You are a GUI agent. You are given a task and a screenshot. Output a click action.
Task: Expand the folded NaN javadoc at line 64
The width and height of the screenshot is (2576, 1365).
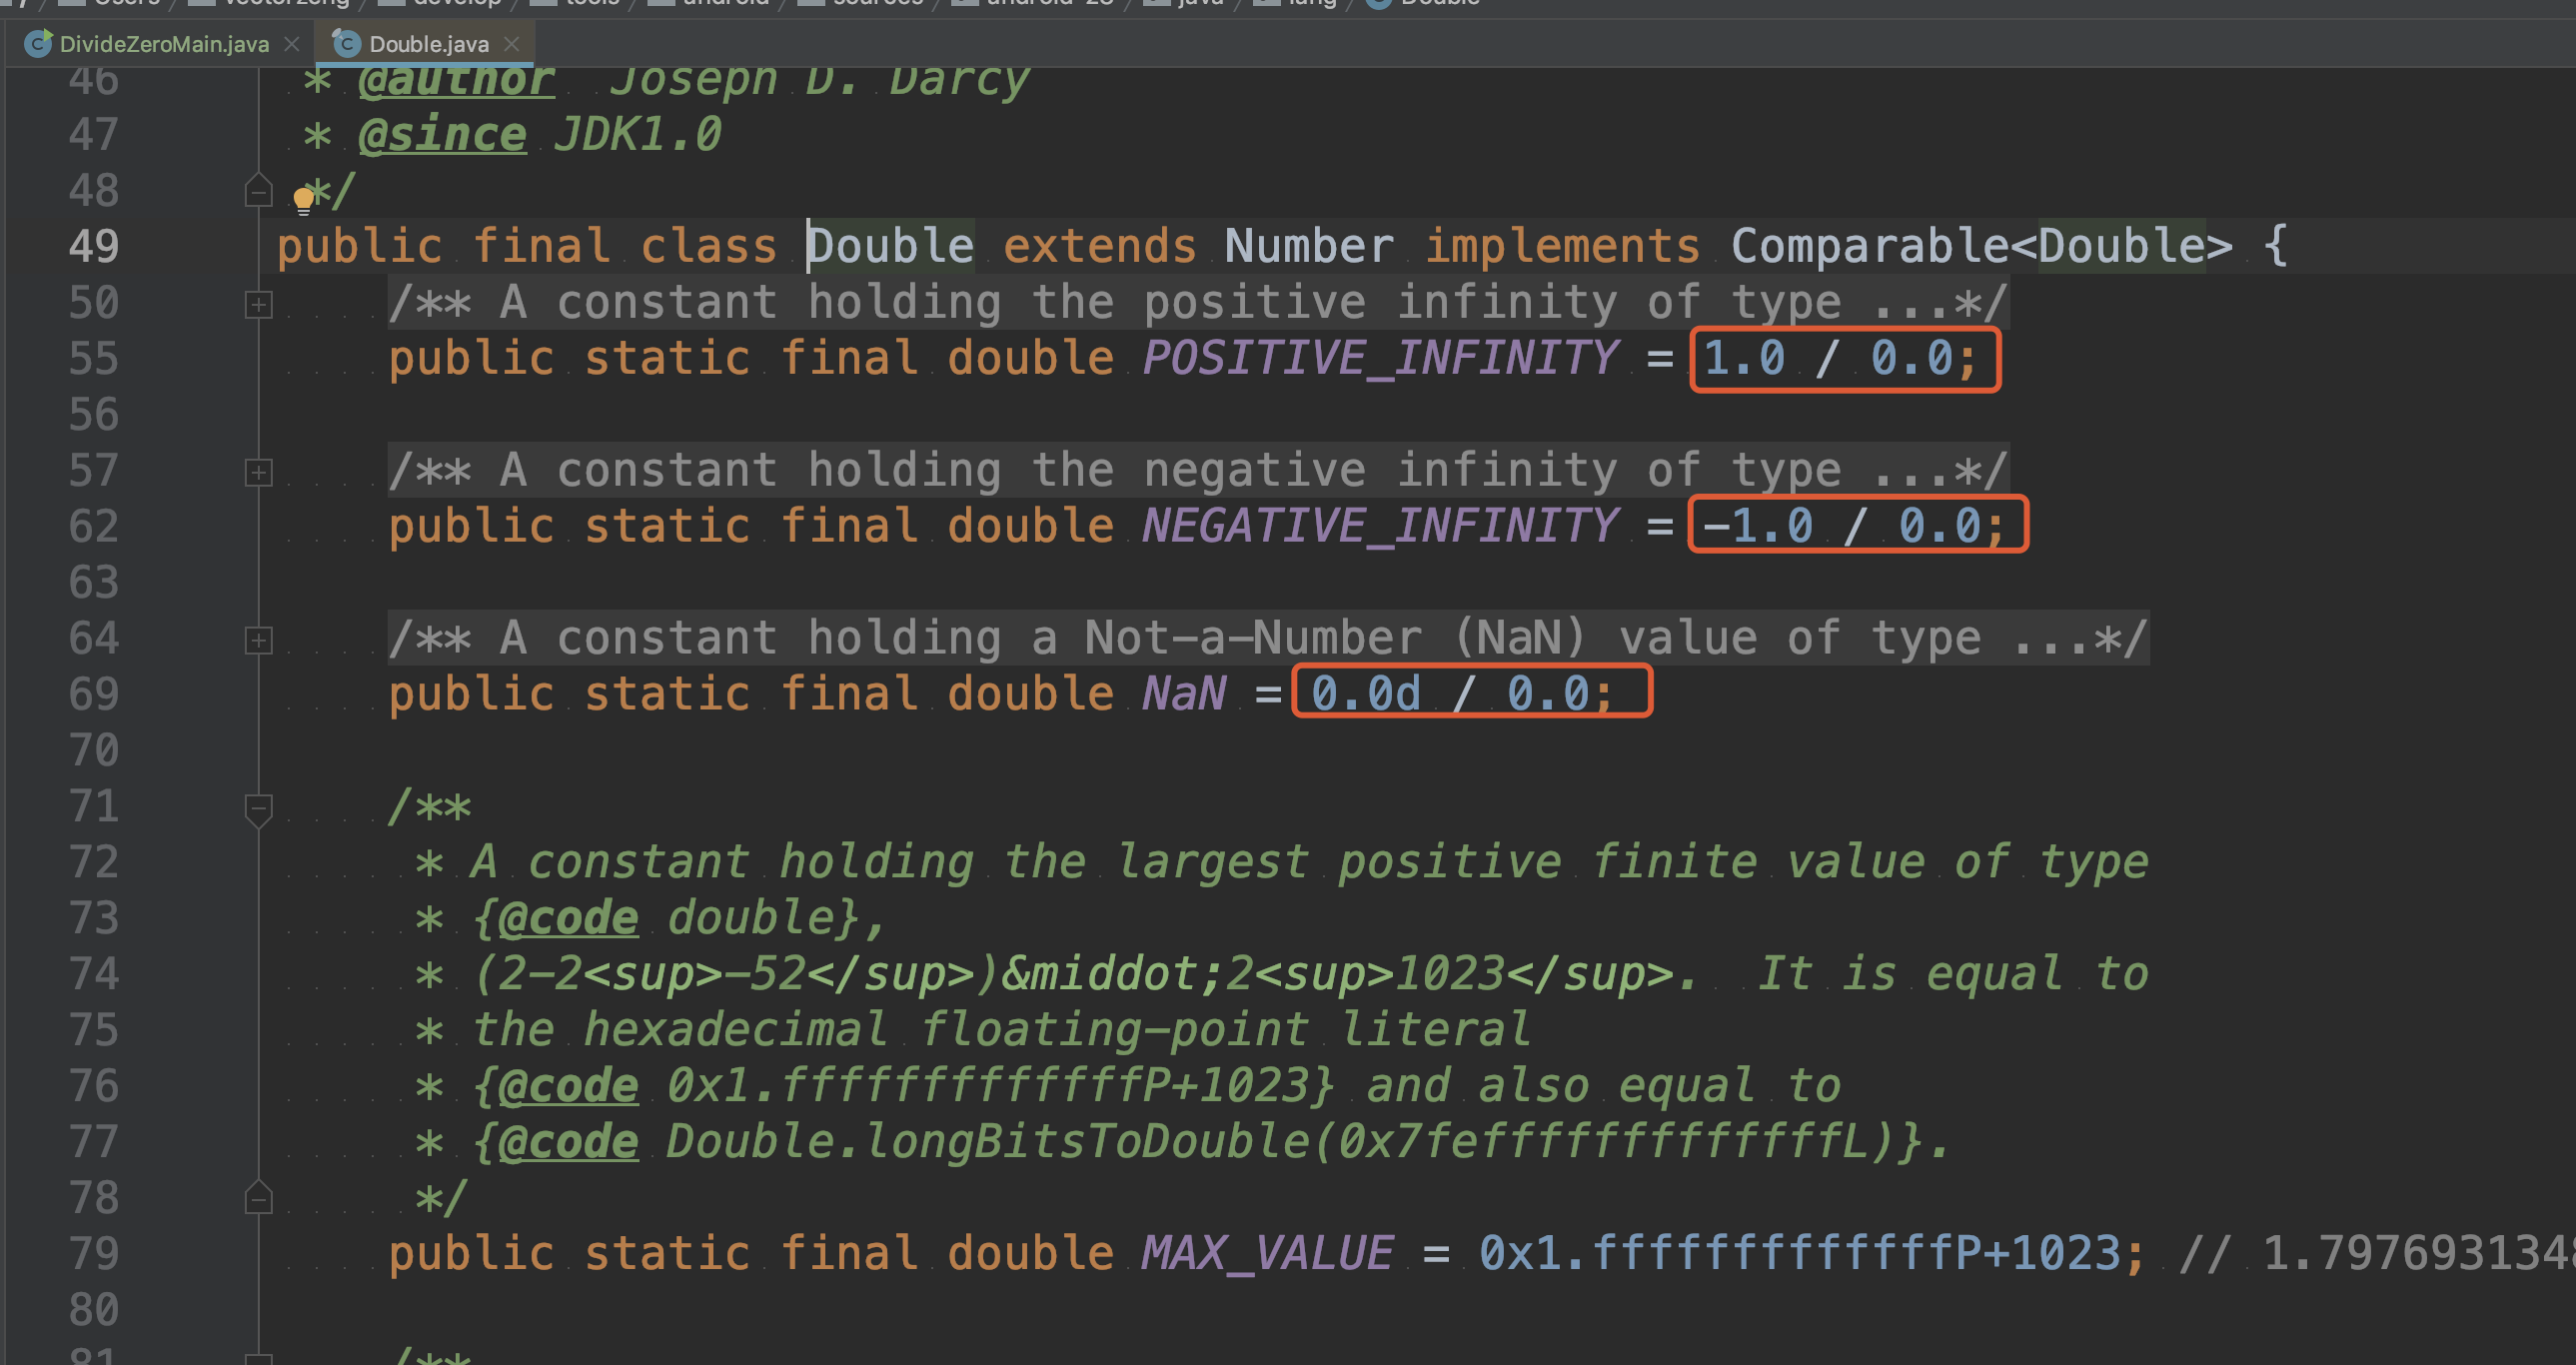pyautogui.click(x=258, y=640)
